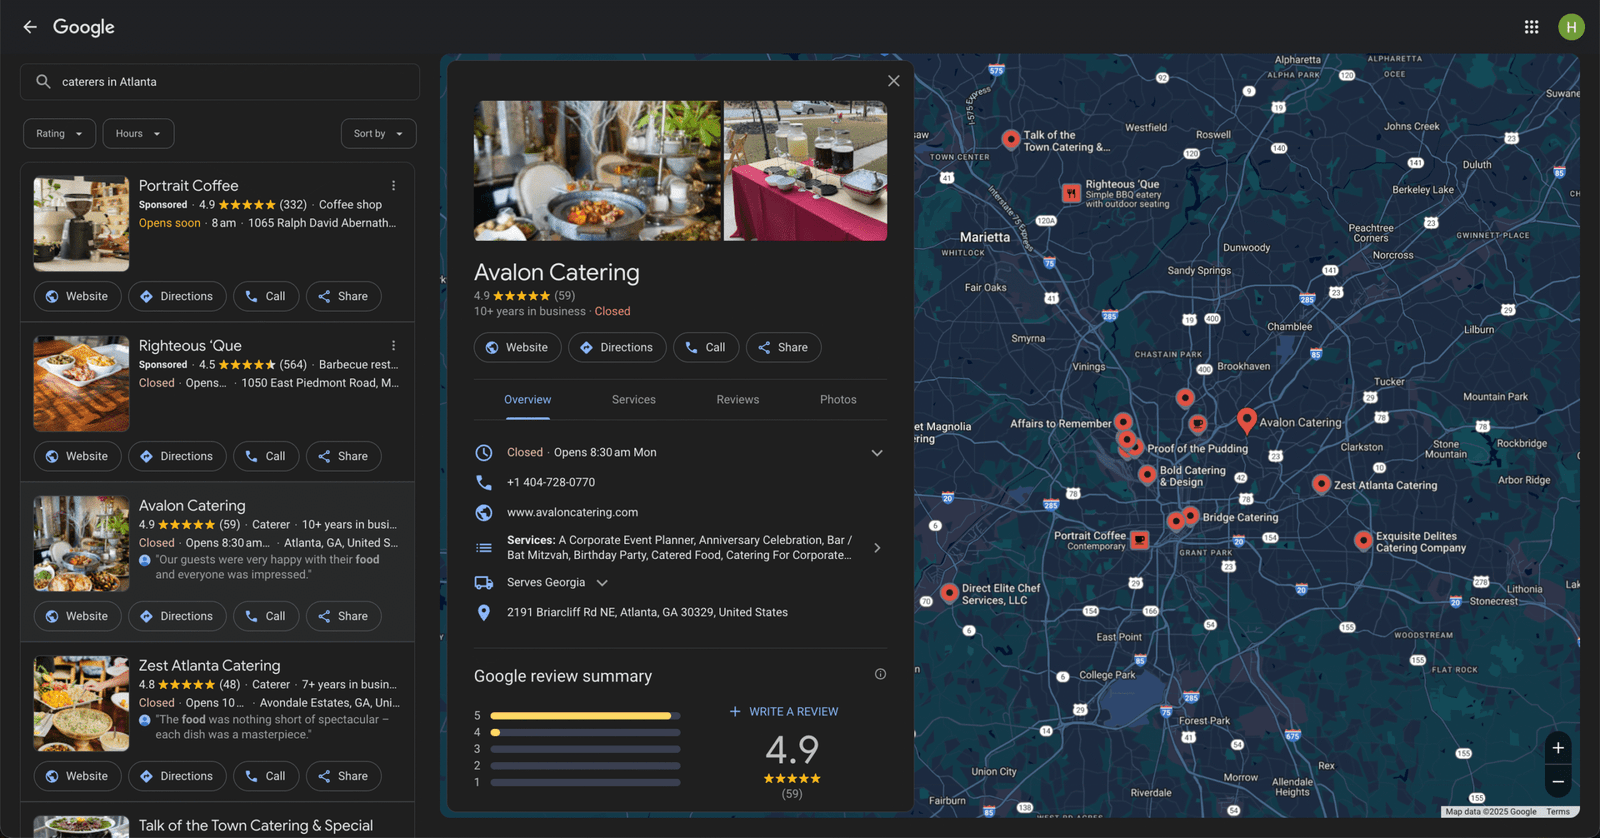Open the Sort by dropdown
Image resolution: width=1600 pixels, height=838 pixels.
click(x=378, y=134)
